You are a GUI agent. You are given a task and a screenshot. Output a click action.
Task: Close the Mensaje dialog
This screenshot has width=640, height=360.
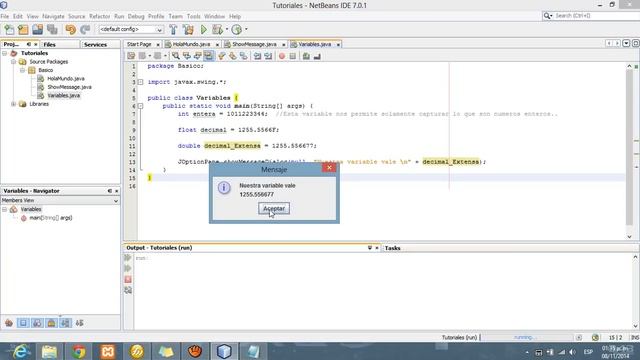click(x=329, y=167)
